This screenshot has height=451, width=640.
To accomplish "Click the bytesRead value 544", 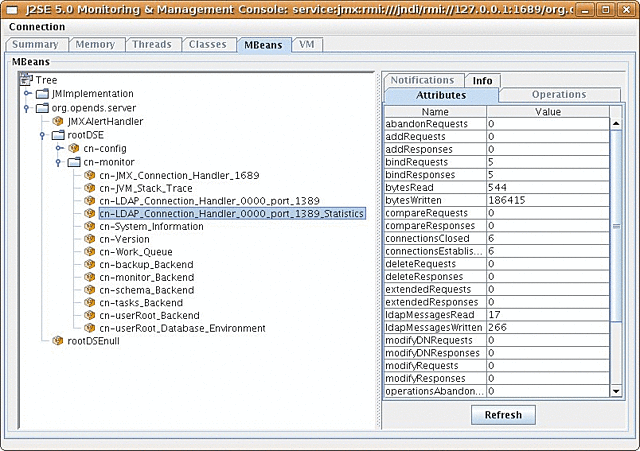I will 548,187.
